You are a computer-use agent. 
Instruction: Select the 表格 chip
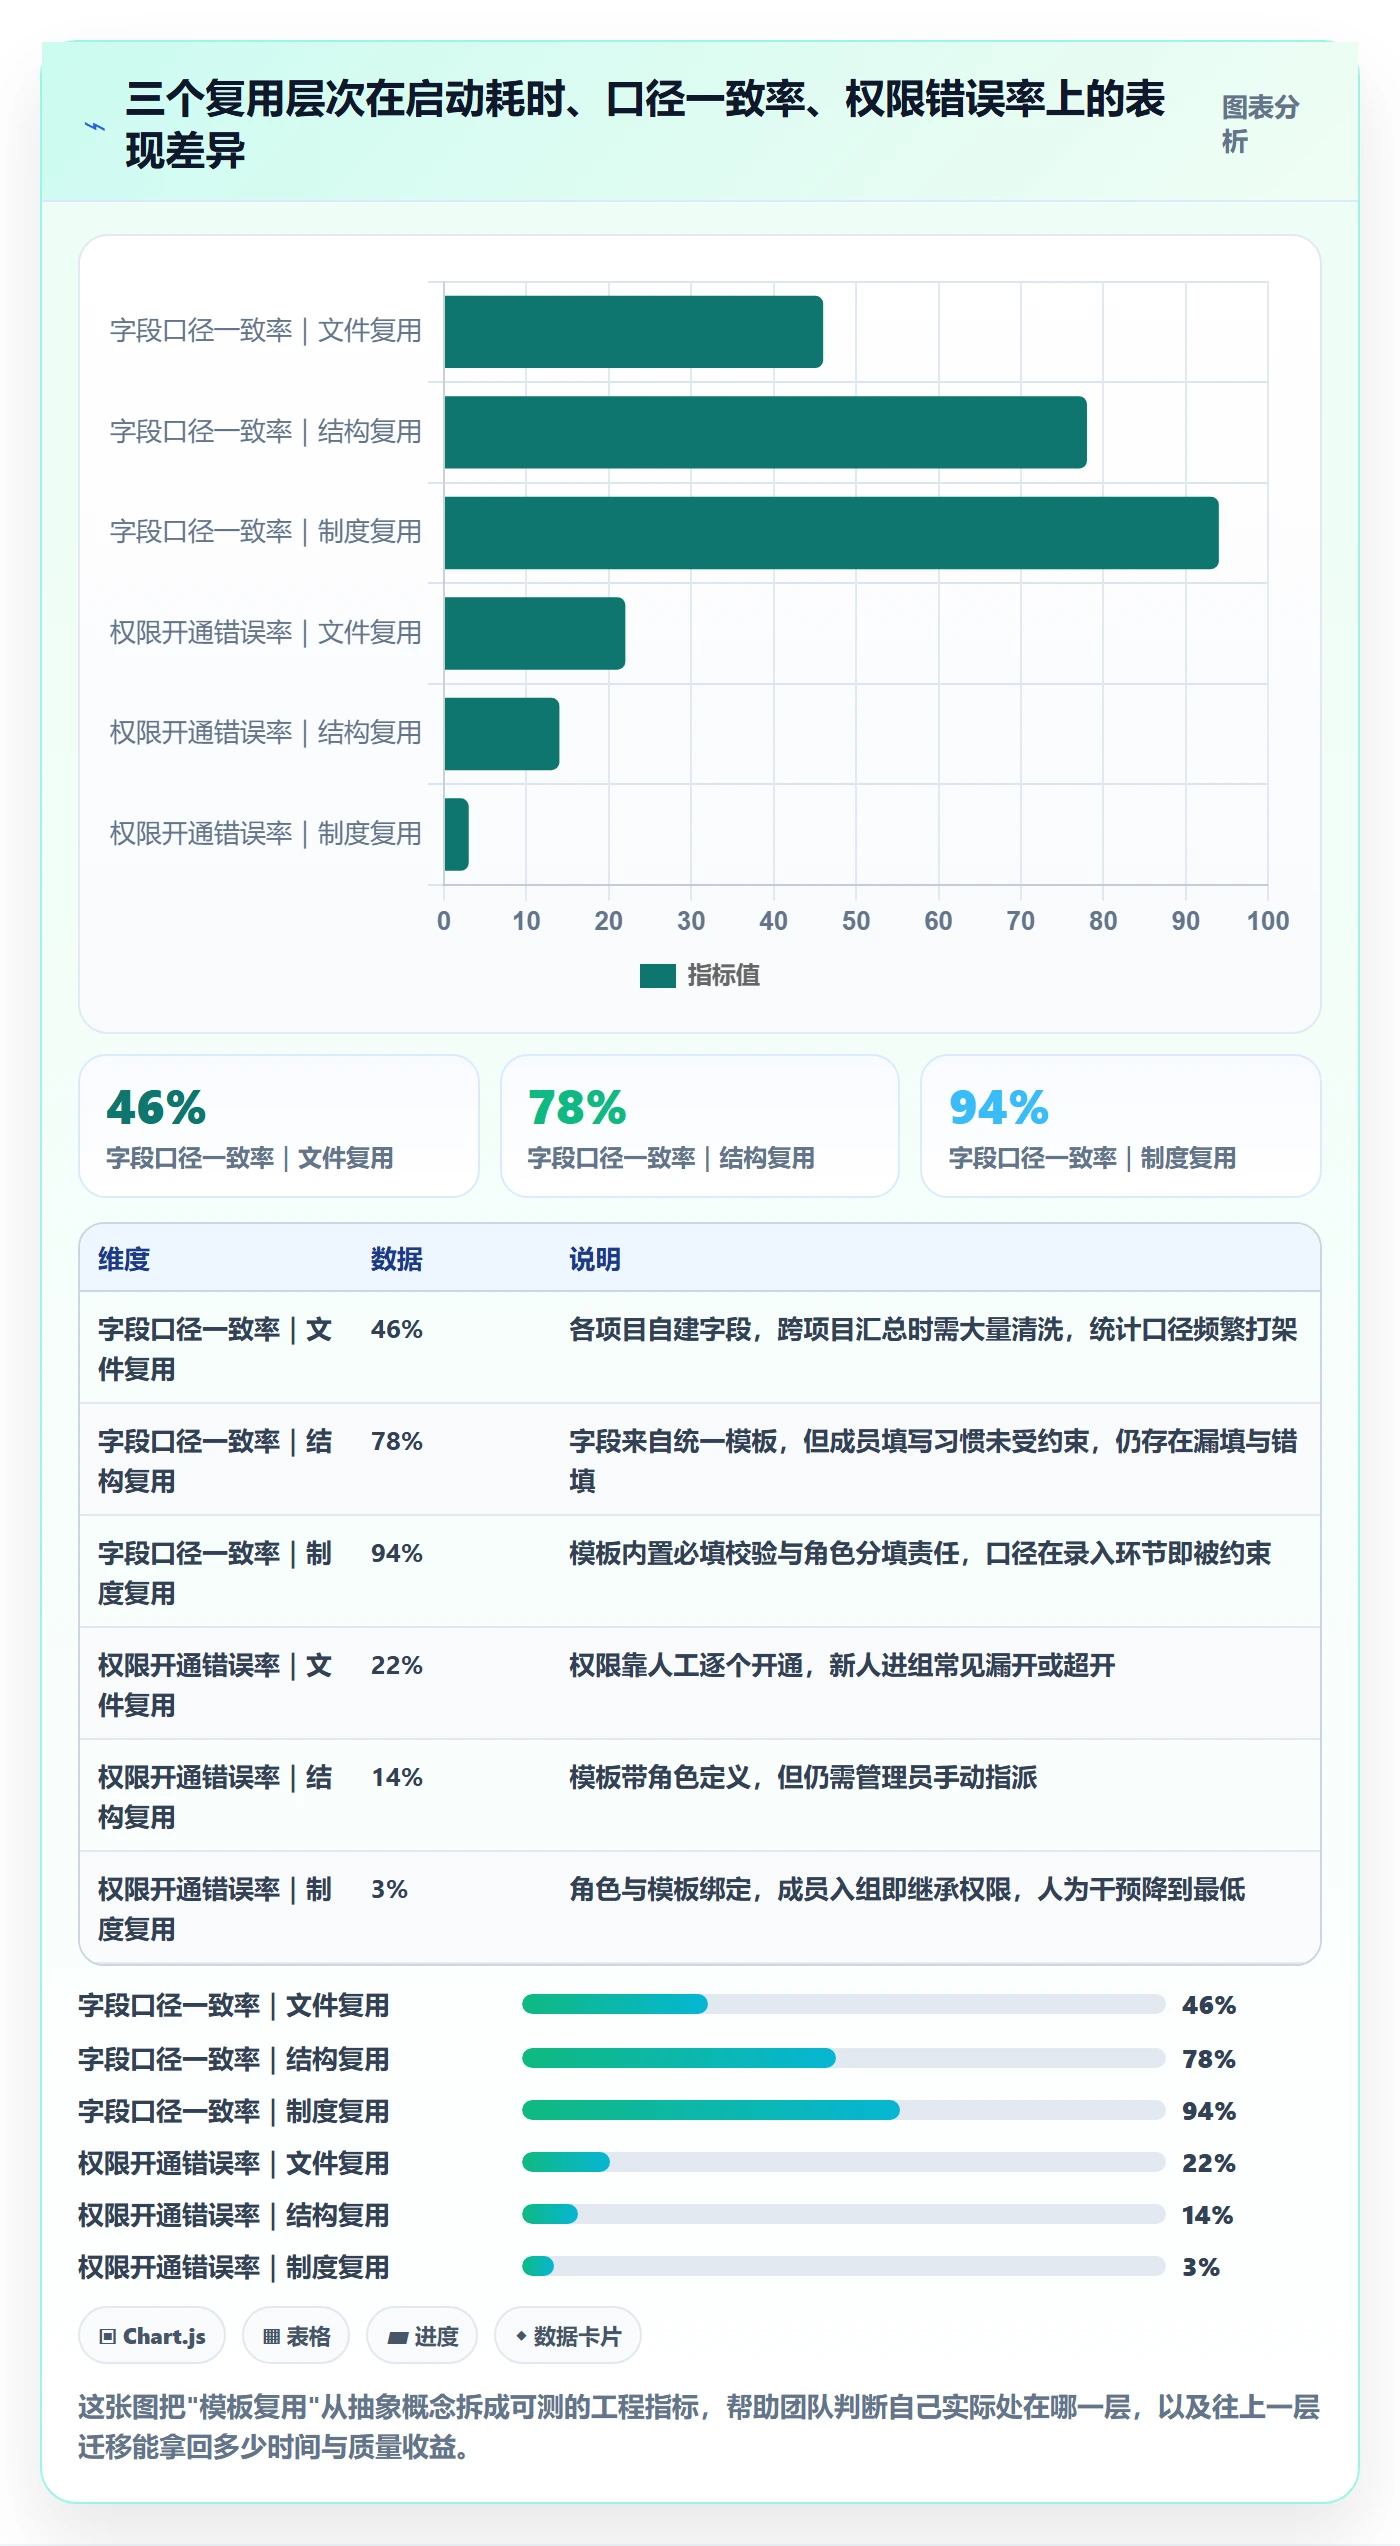click(296, 2336)
